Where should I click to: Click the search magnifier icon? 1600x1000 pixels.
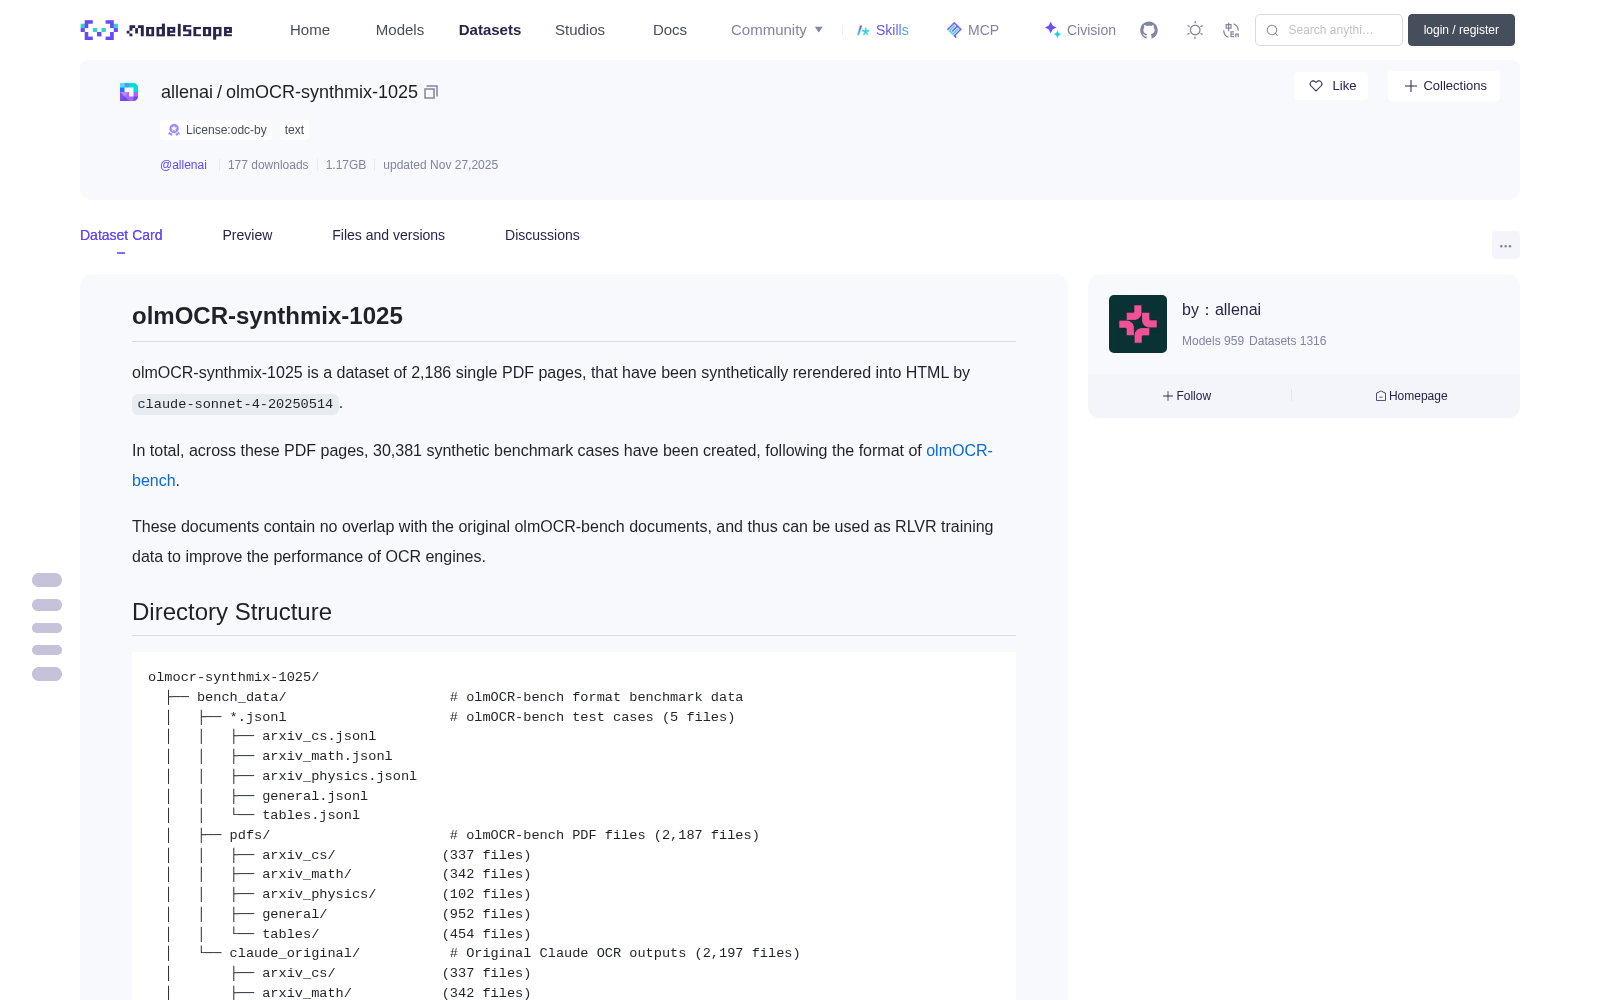pyautogui.click(x=1272, y=30)
